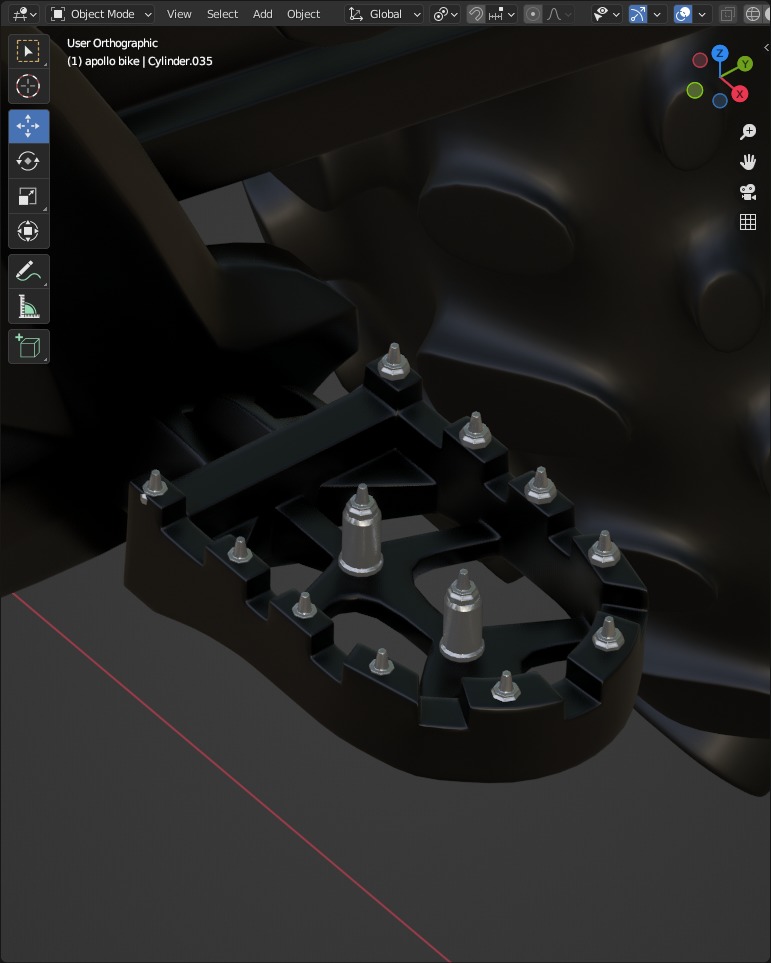Open object visibility and selectability dropdown
Viewport: 771px width, 963px height.
pyautogui.click(x=606, y=14)
